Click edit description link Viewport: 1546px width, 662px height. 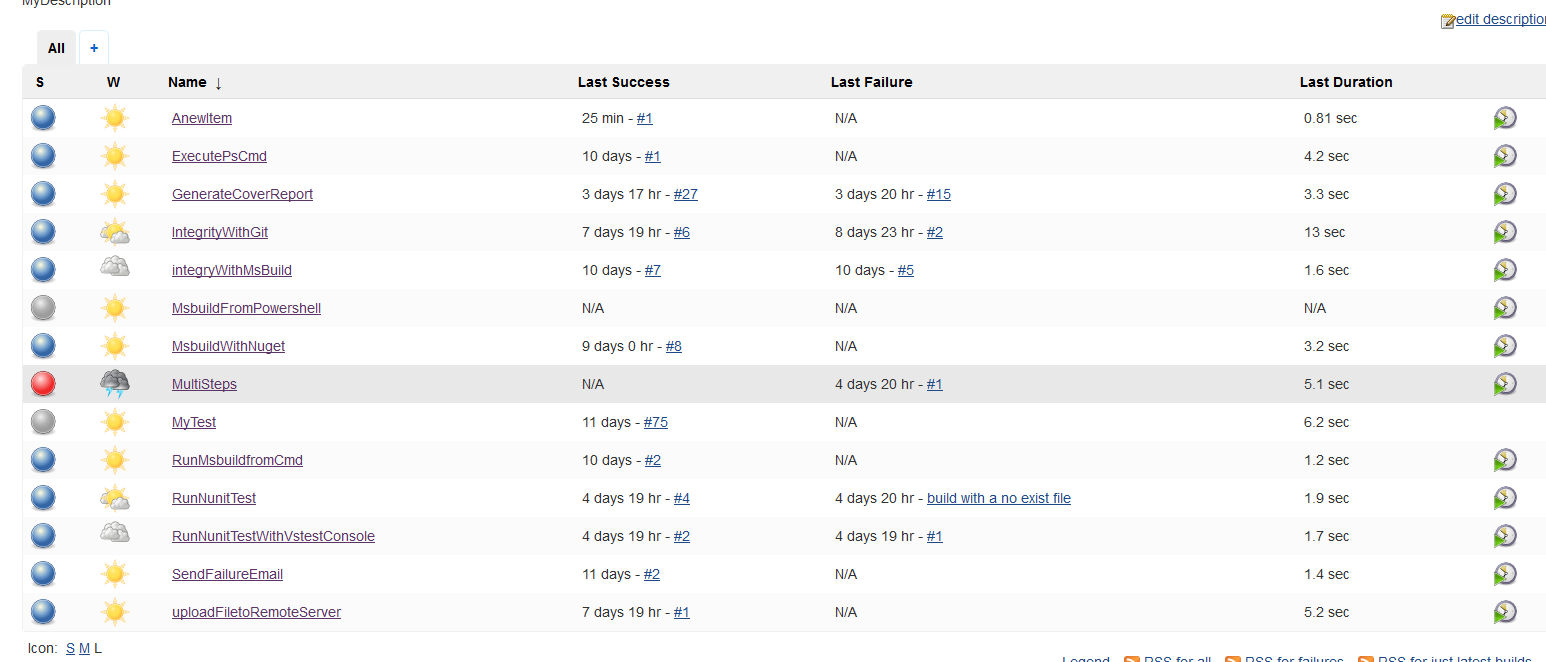[x=1499, y=19]
